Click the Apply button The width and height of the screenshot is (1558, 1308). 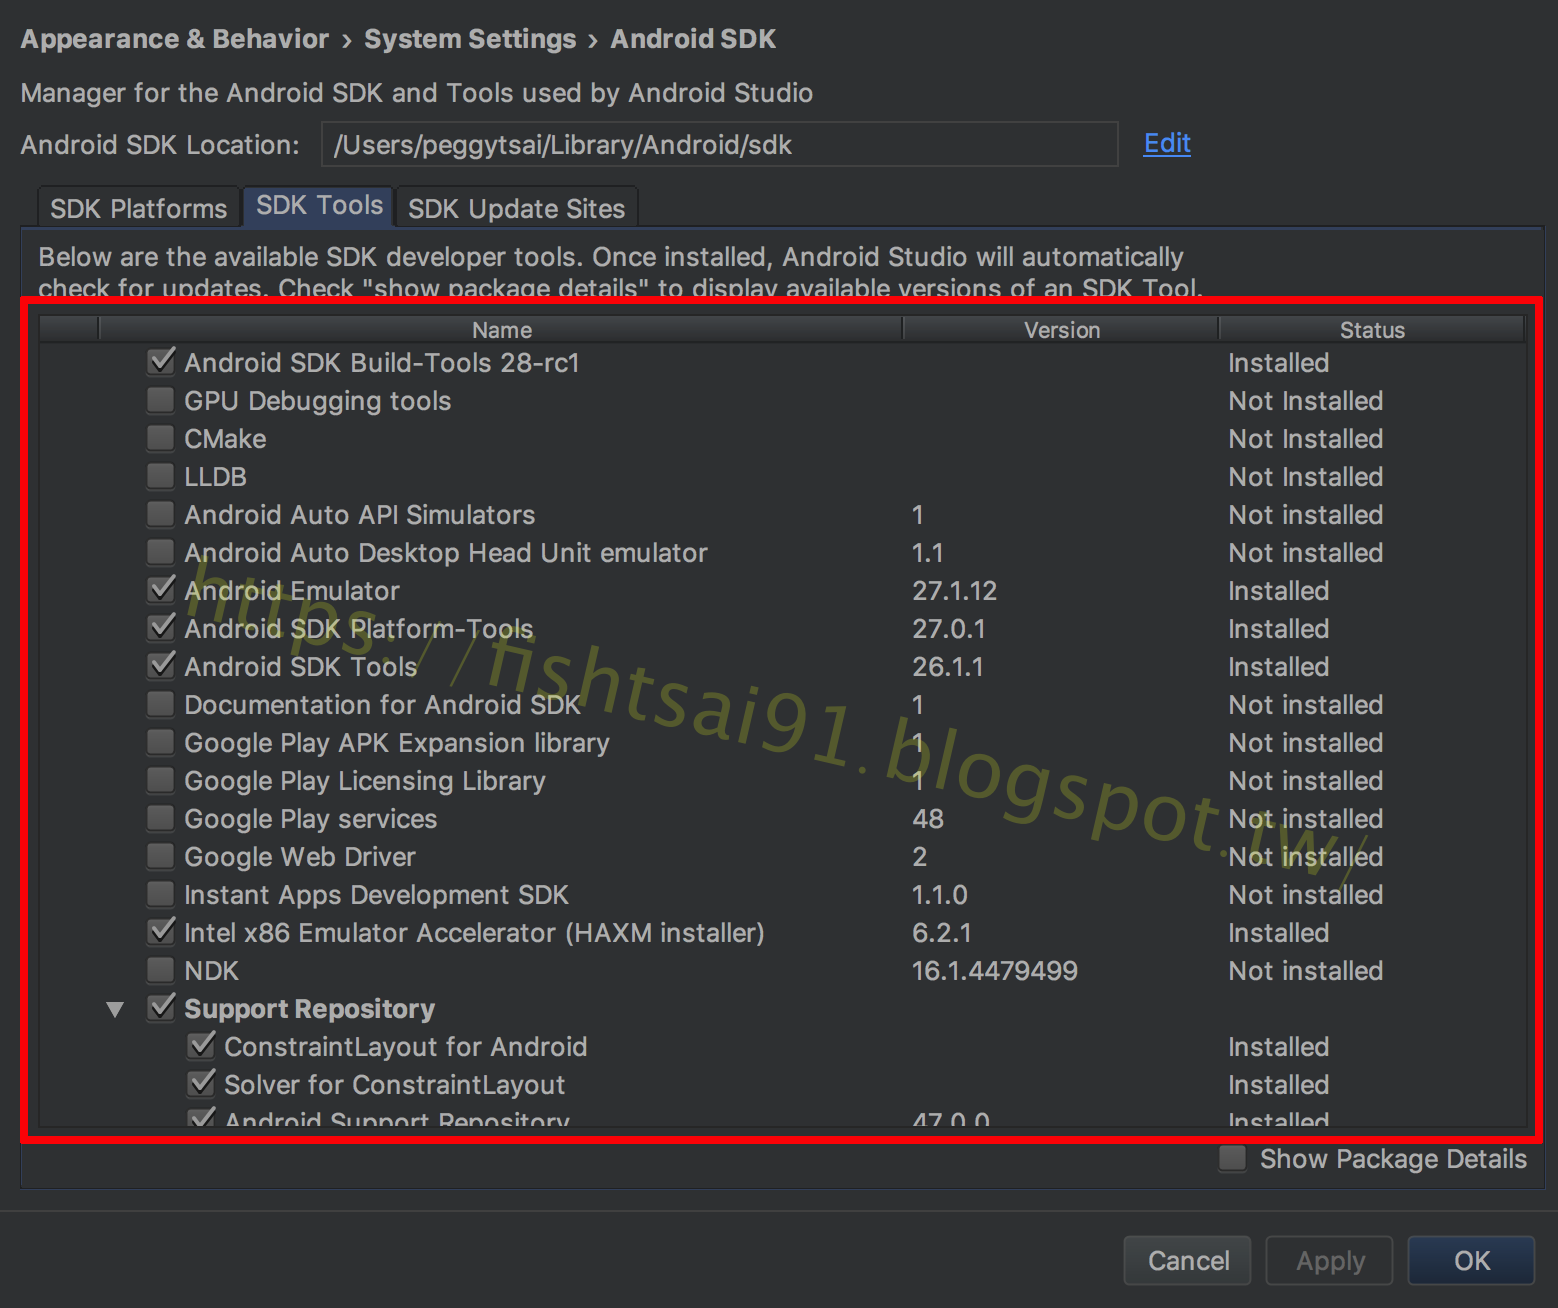click(x=1330, y=1260)
